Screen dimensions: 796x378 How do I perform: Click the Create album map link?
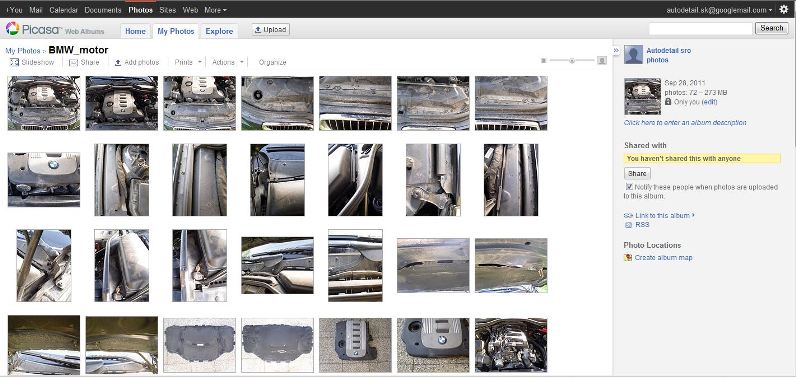pyautogui.click(x=664, y=258)
